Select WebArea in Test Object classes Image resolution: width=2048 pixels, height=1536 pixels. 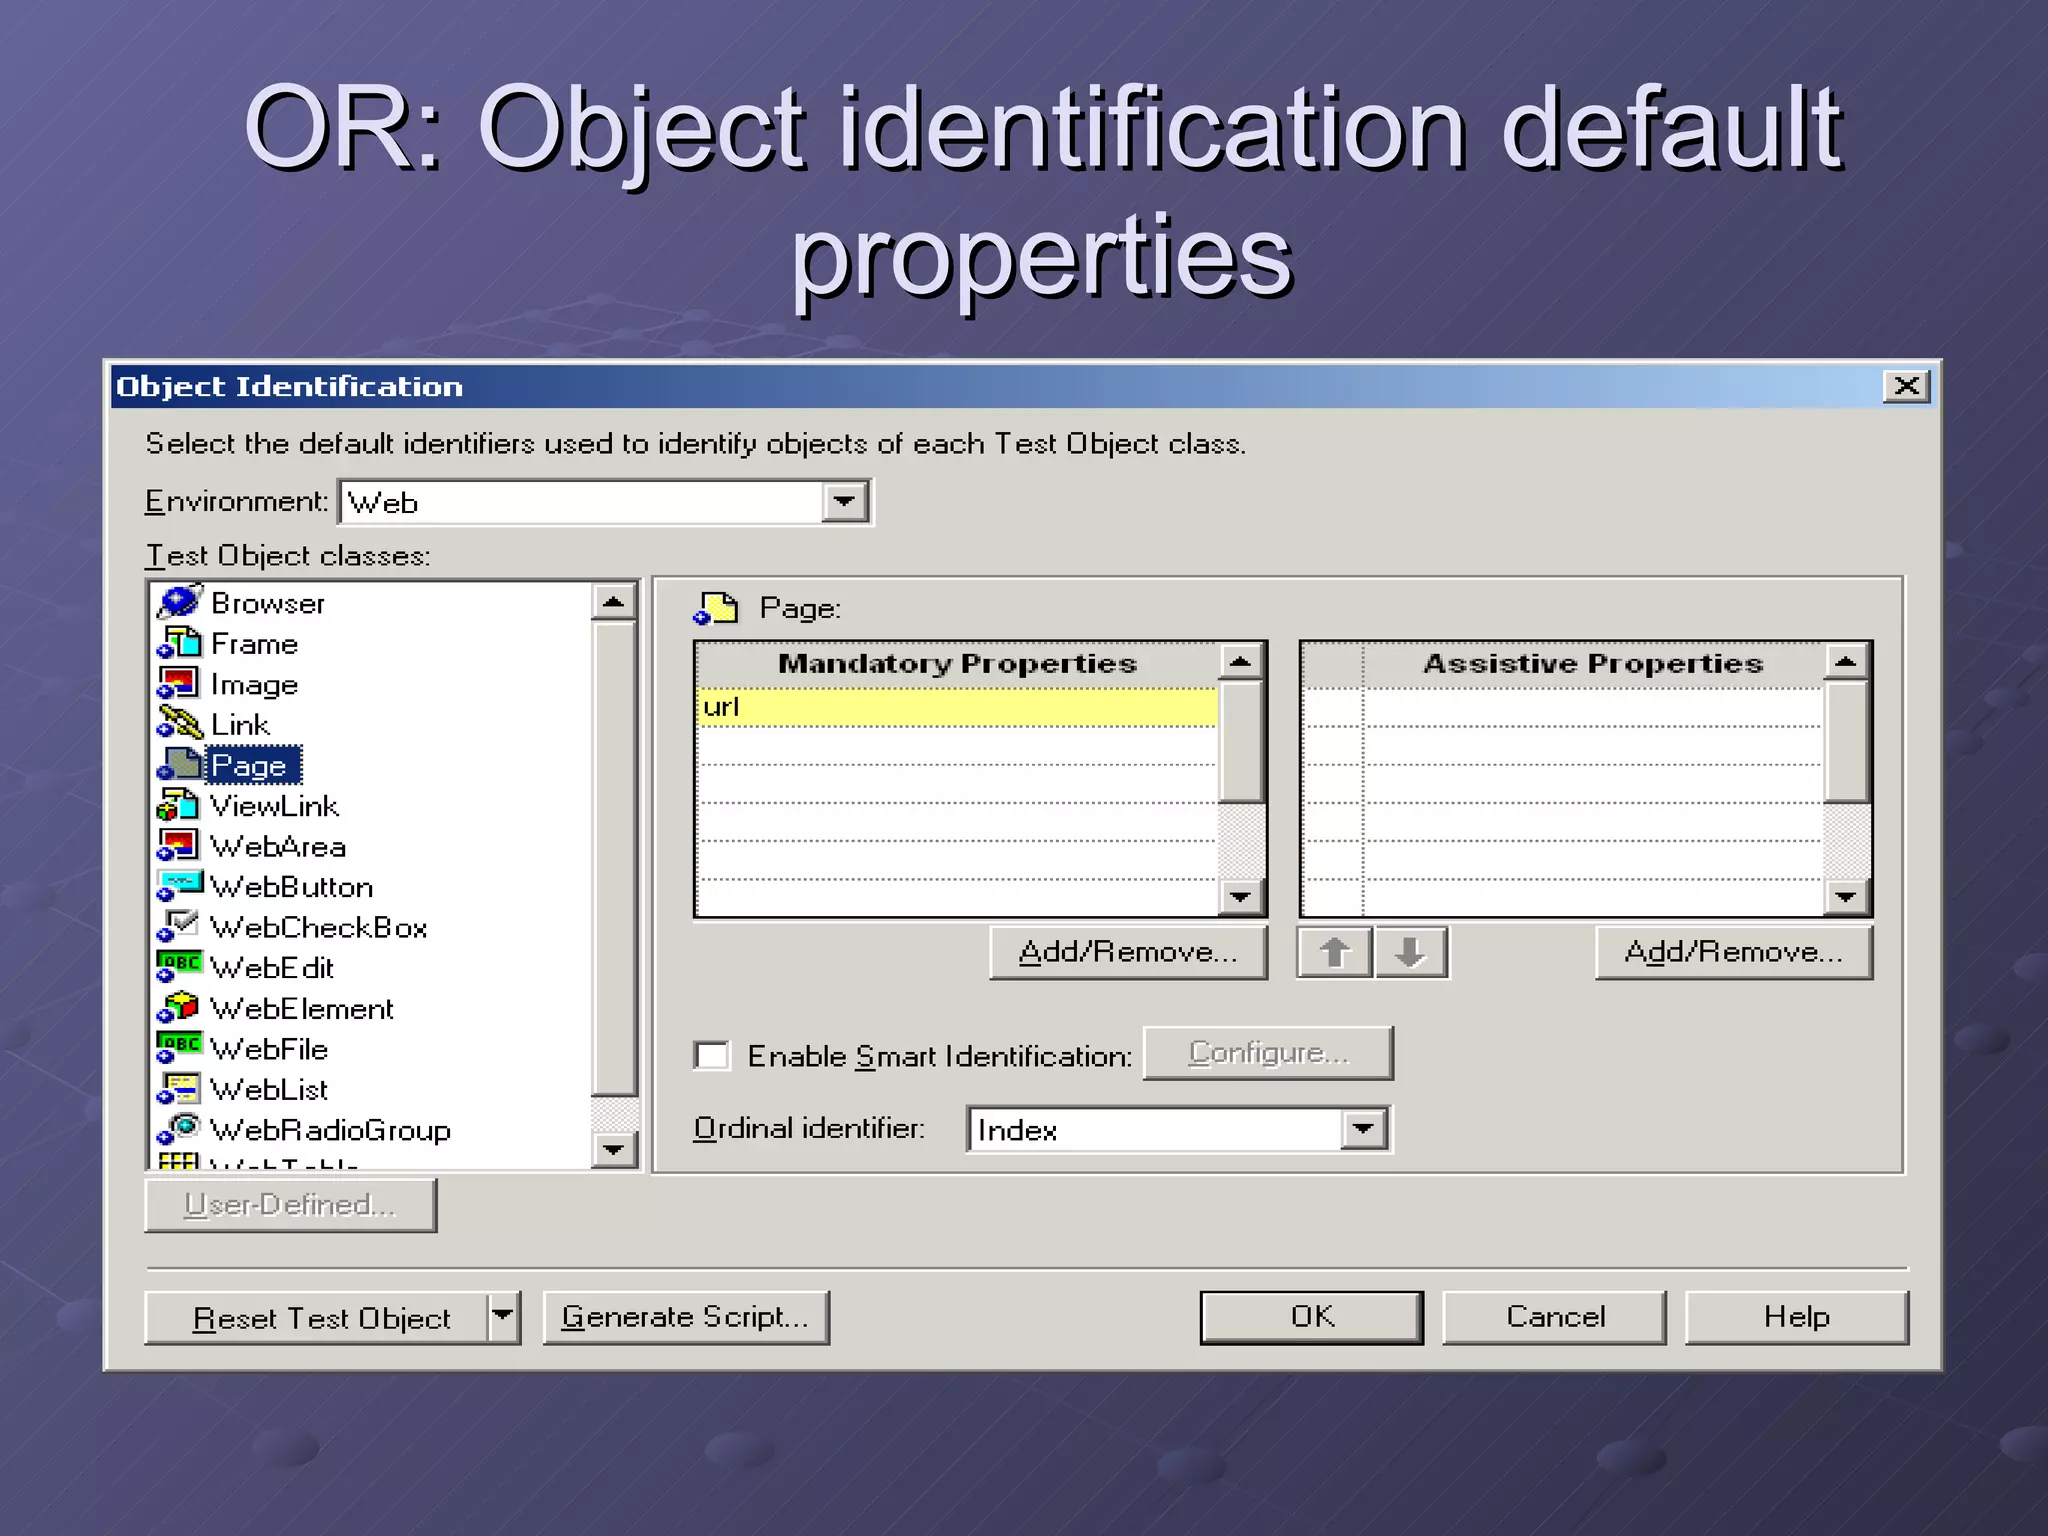278,847
